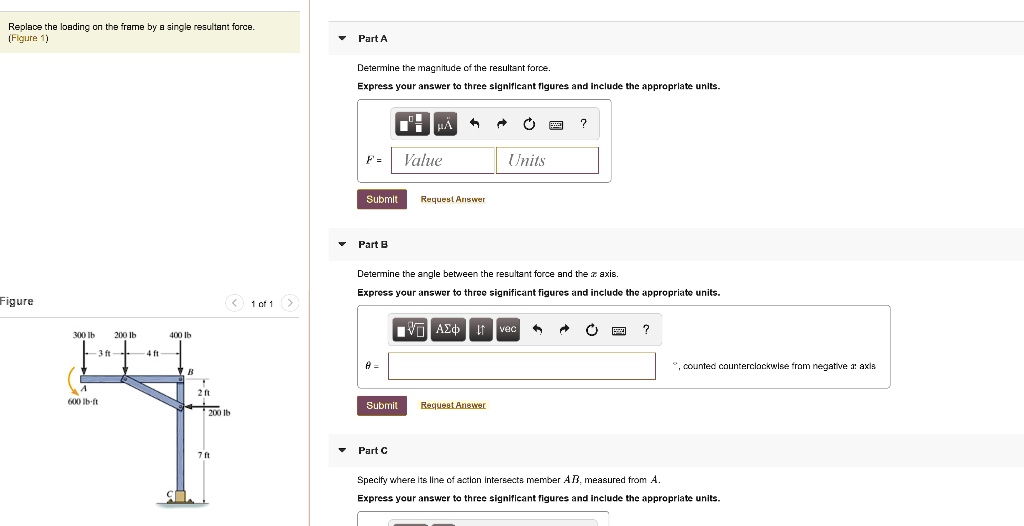Viewport: 1024px width, 526px height.
Task: Collapse Part B section triangle
Action: [x=342, y=244]
